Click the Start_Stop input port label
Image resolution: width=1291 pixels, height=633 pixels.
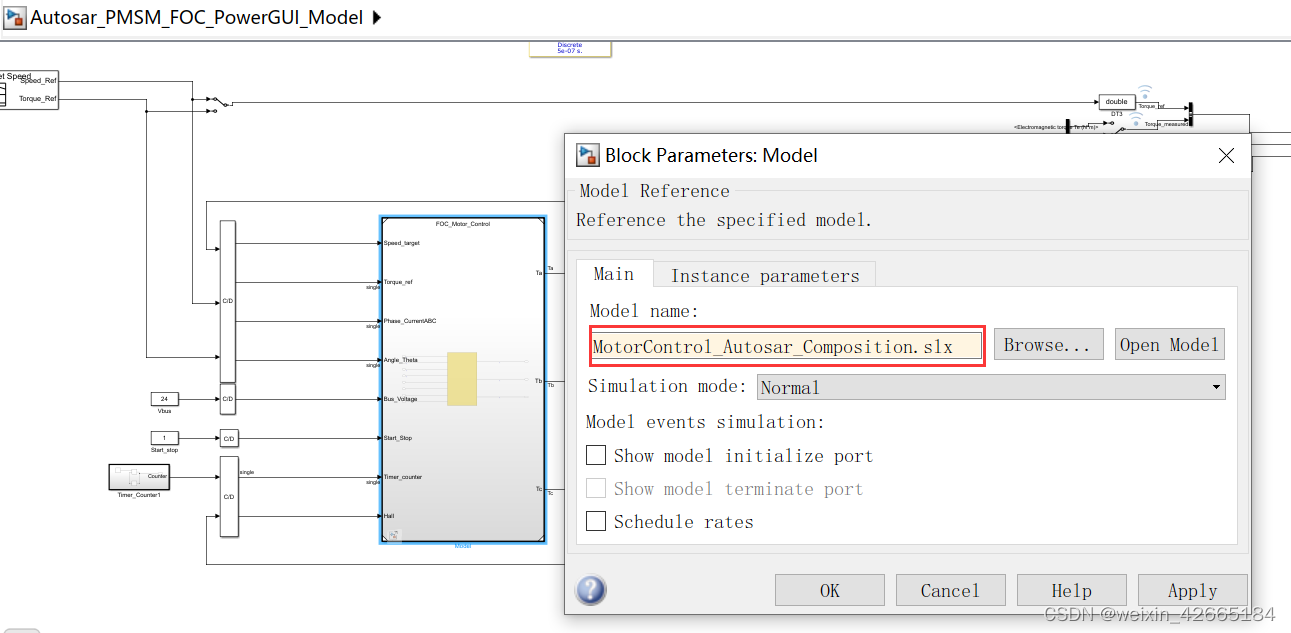tap(397, 438)
